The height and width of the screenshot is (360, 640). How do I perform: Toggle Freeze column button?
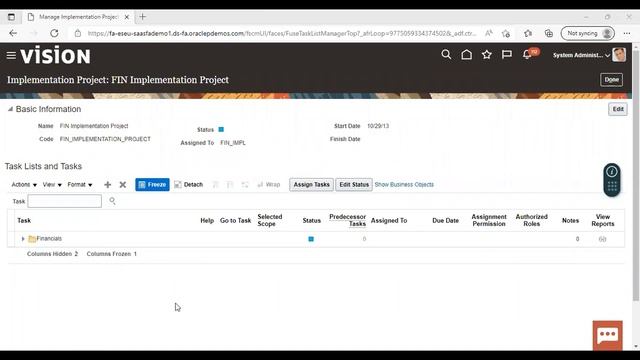point(152,184)
